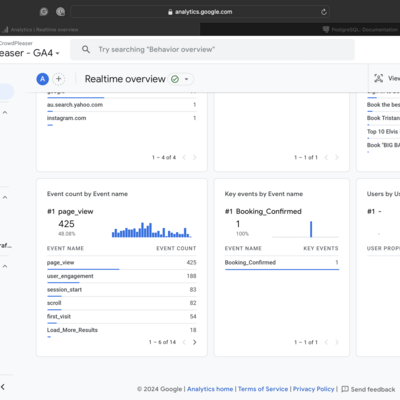Click next arrow in key events card
The image size is (400, 400).
pyautogui.click(x=337, y=342)
